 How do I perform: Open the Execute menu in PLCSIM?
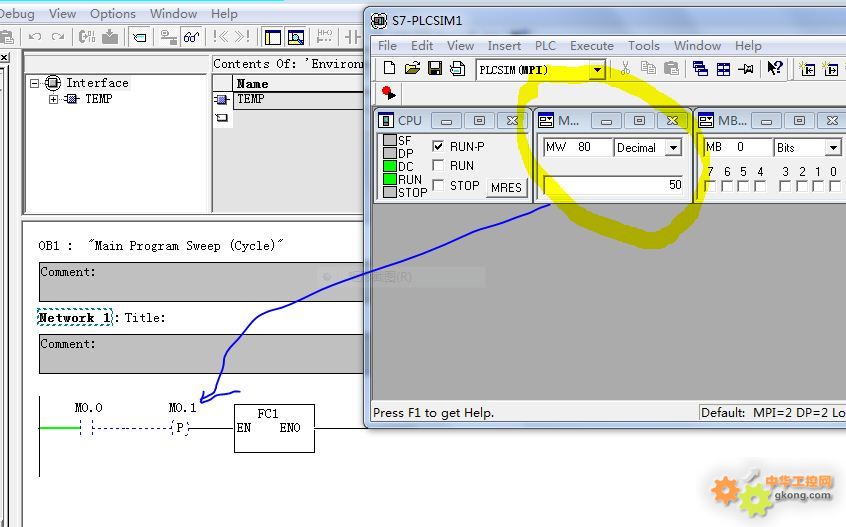(x=592, y=46)
